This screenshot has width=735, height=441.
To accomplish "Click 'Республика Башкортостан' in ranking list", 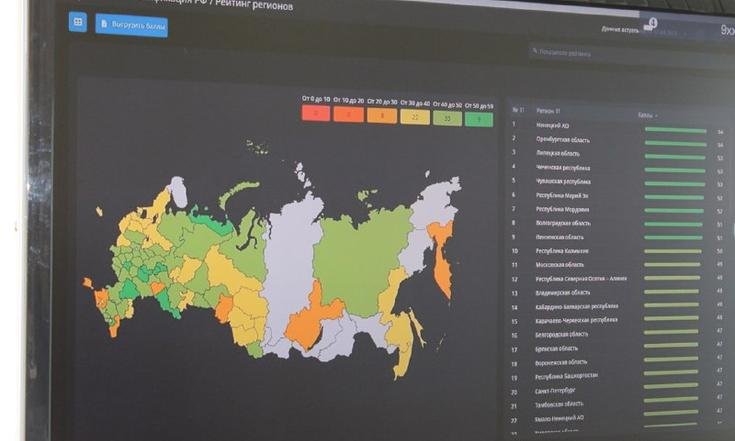I will click(x=568, y=376).
